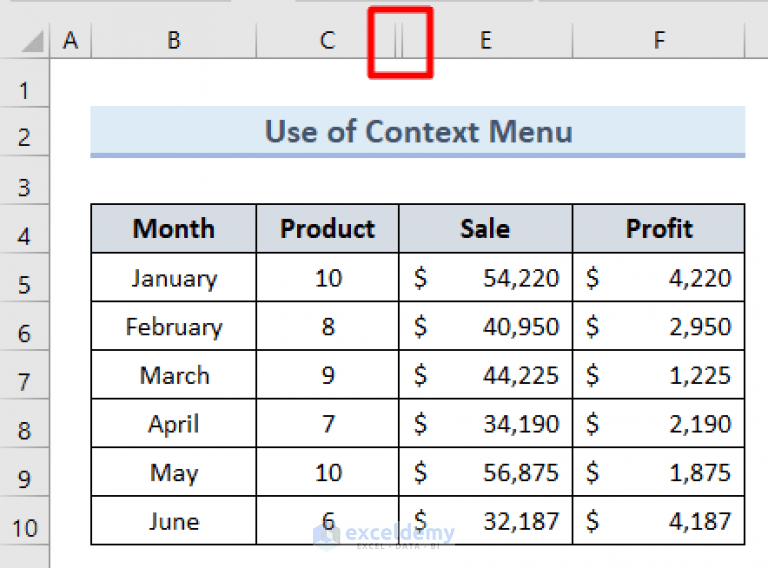This screenshot has height=568, width=768.
Task: Select the profit value 1,225
Action: pyautogui.click(x=659, y=375)
